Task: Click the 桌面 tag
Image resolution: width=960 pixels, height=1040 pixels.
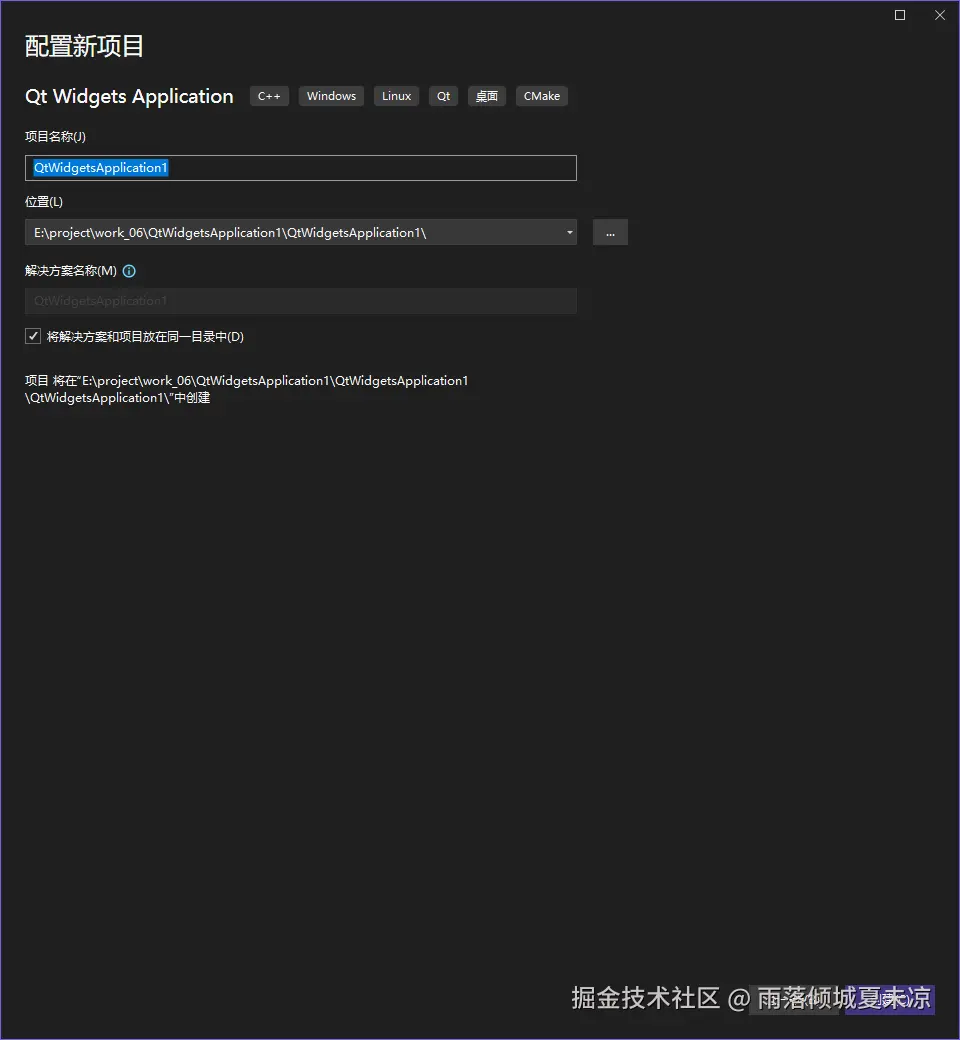Action: (487, 96)
